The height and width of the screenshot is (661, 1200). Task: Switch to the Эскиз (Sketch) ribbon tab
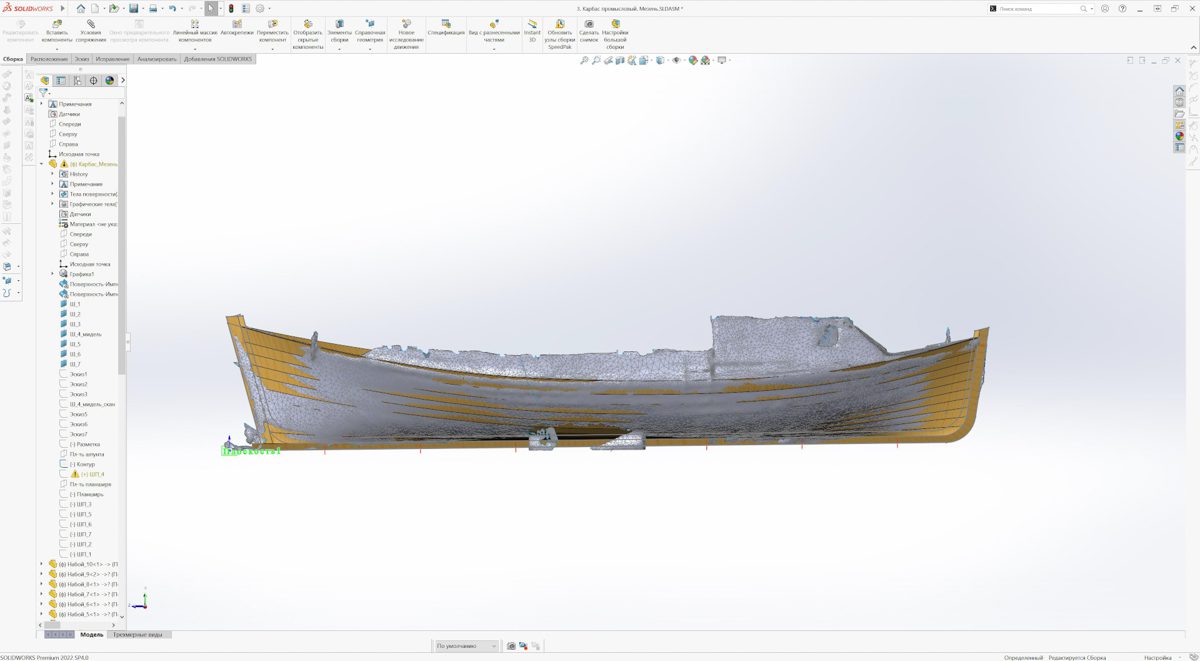(x=82, y=59)
